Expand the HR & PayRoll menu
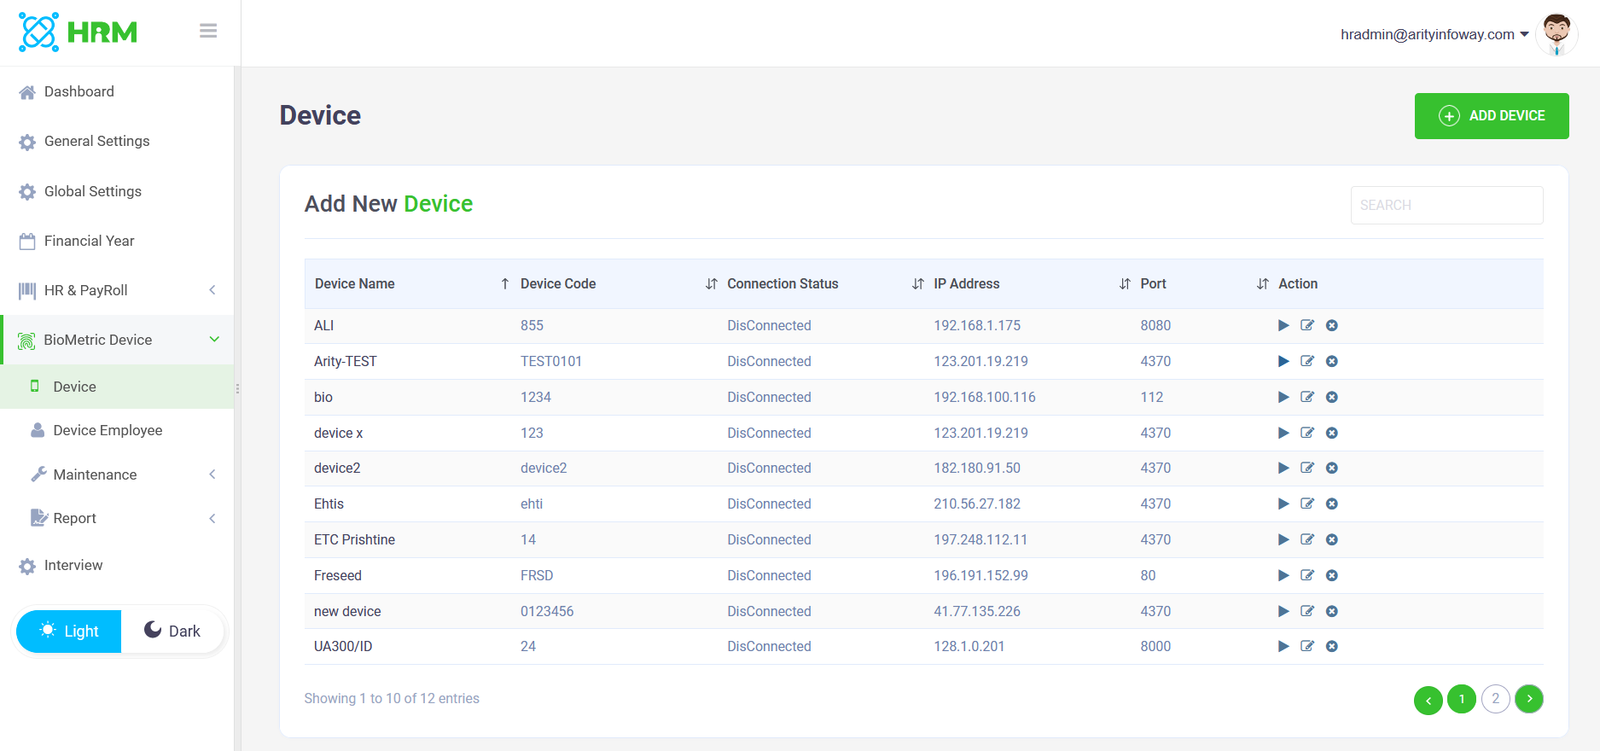1600x751 pixels. (117, 290)
